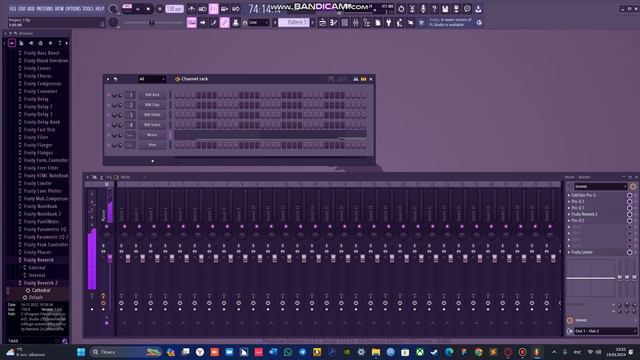
Task: Click the 808 HiHat channel button
Action: coord(152,115)
